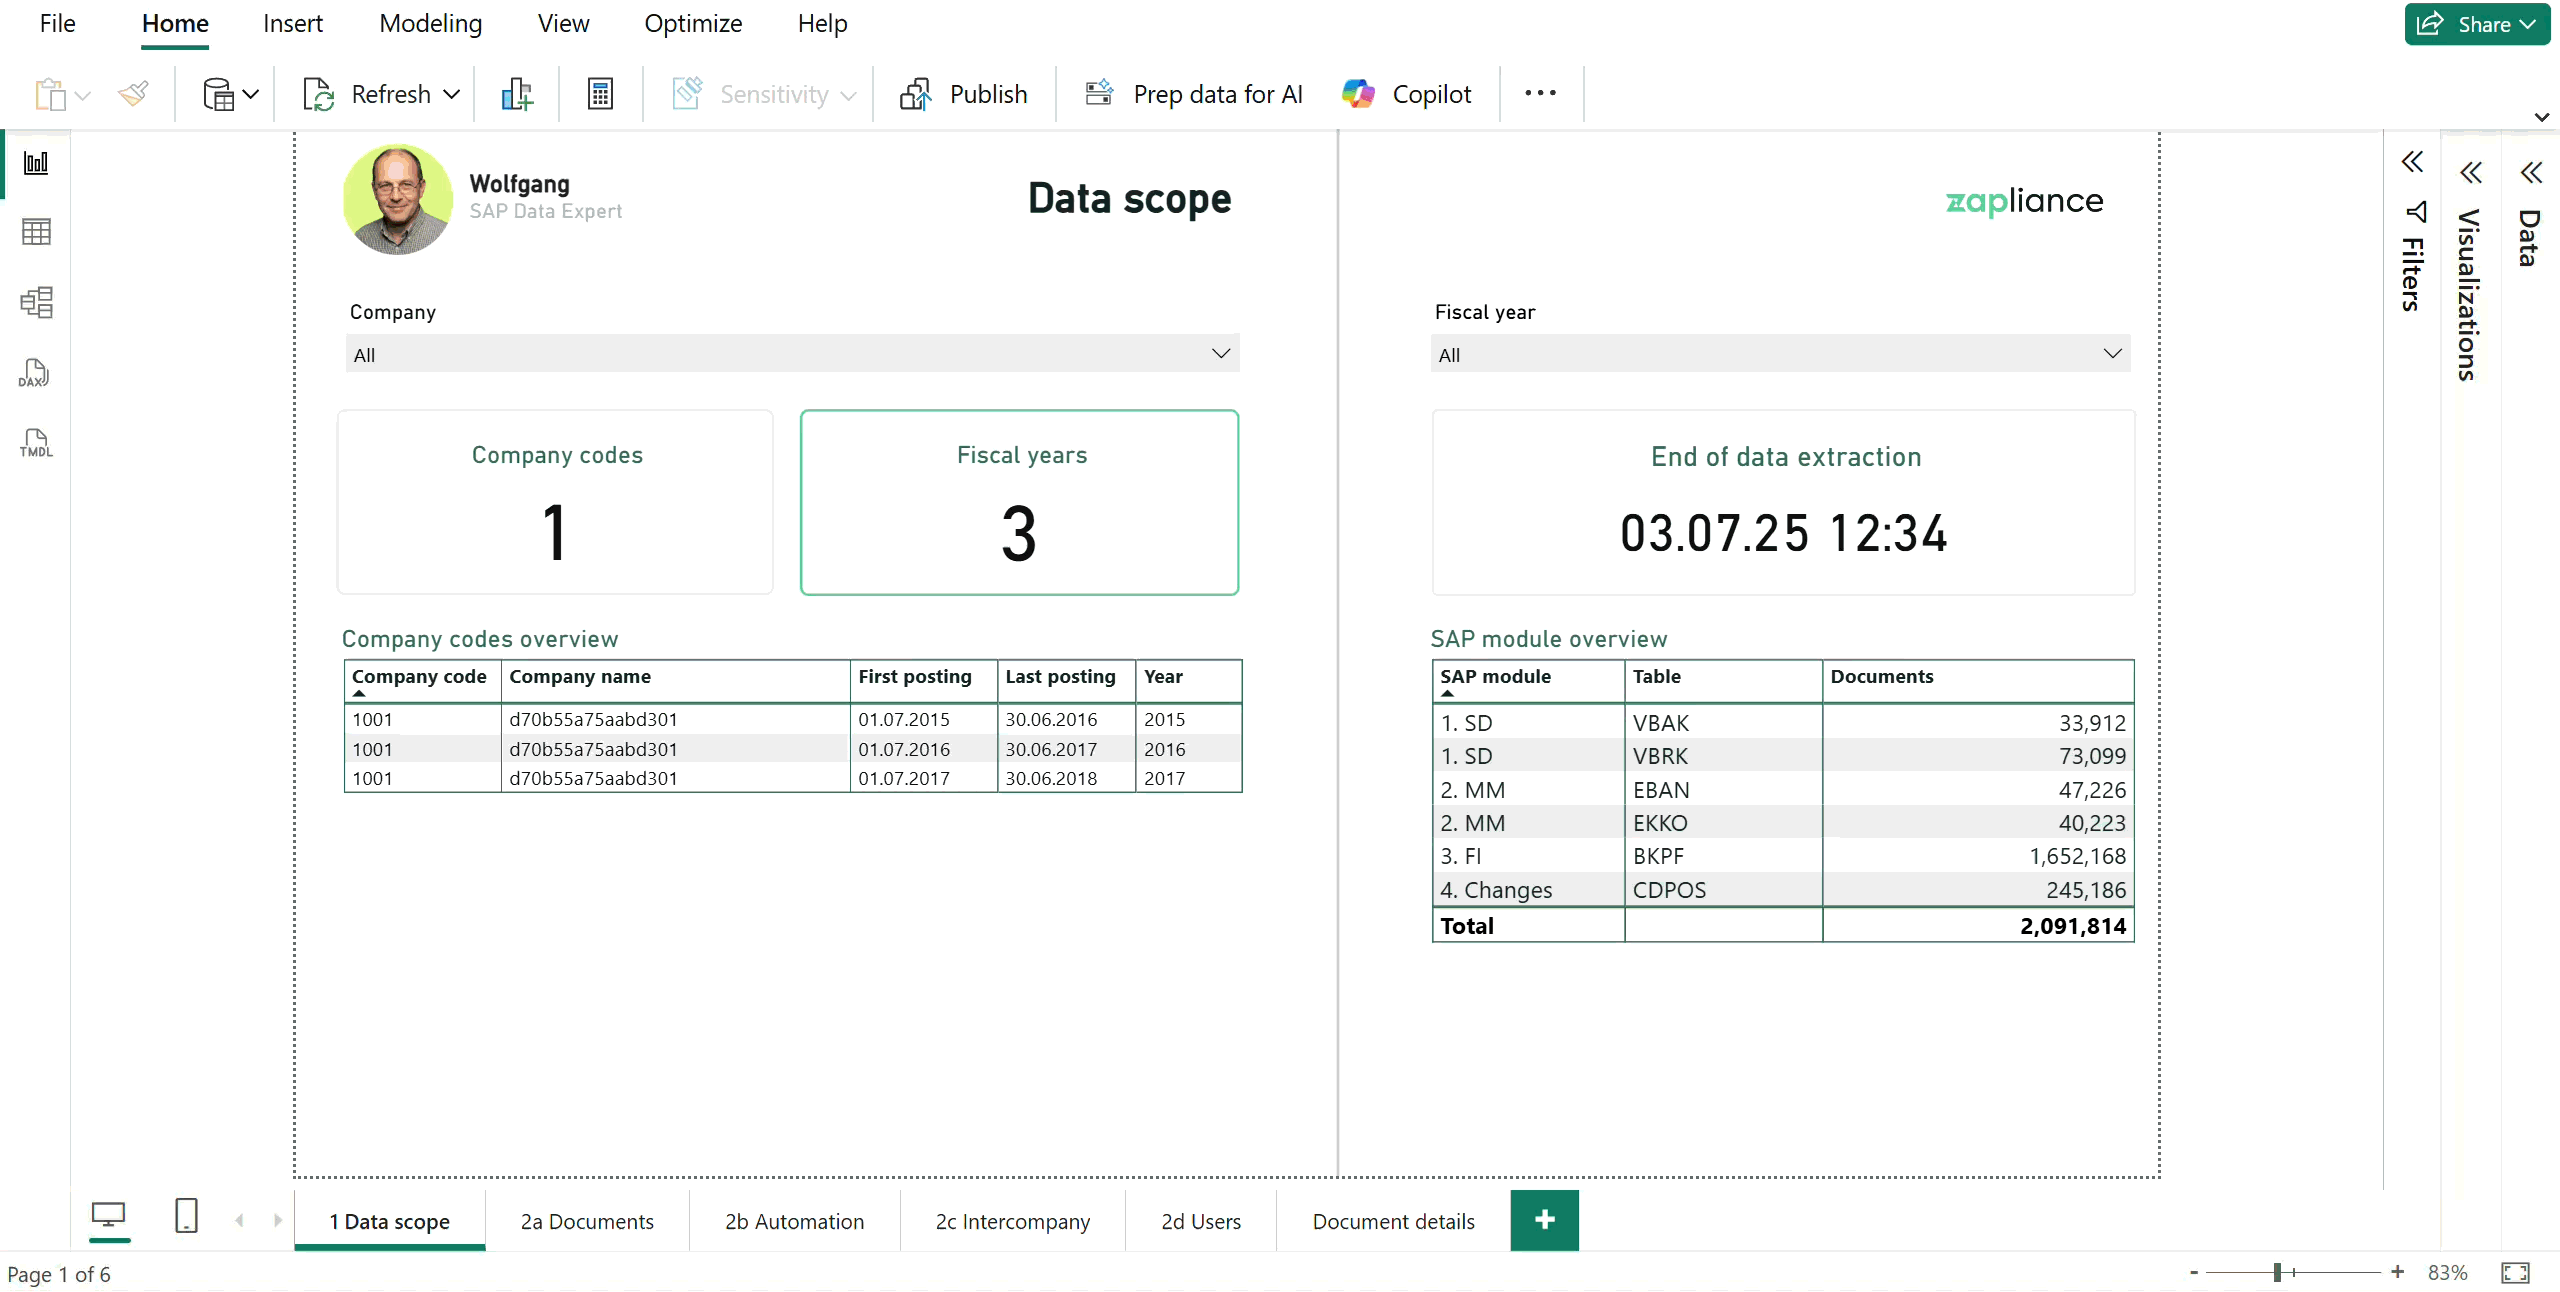Open the File menu
The width and height of the screenshot is (2560, 1292).
[57, 23]
